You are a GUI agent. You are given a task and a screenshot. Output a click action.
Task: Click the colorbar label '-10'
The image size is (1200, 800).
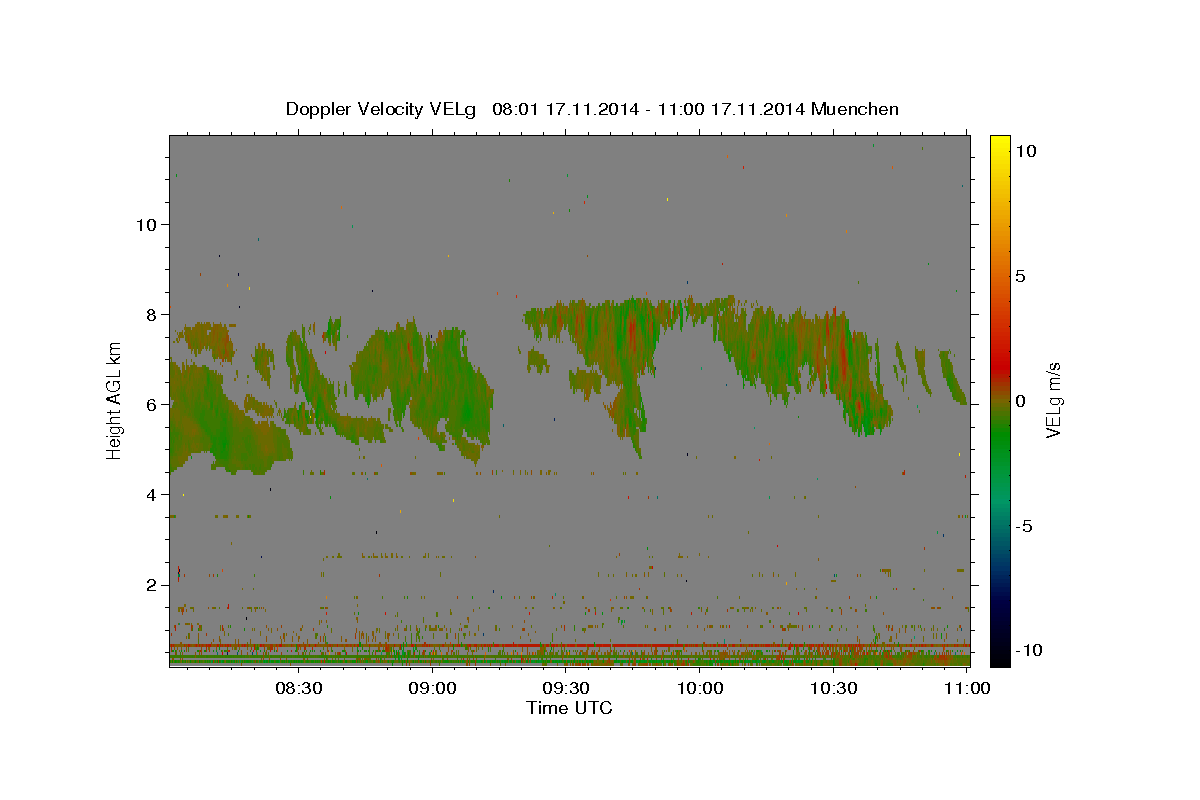(1027, 650)
